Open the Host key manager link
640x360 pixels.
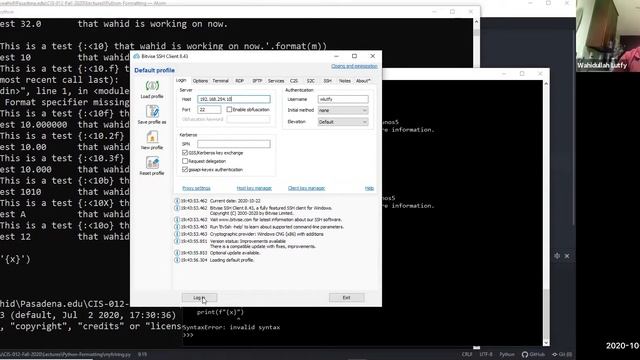tap(254, 188)
